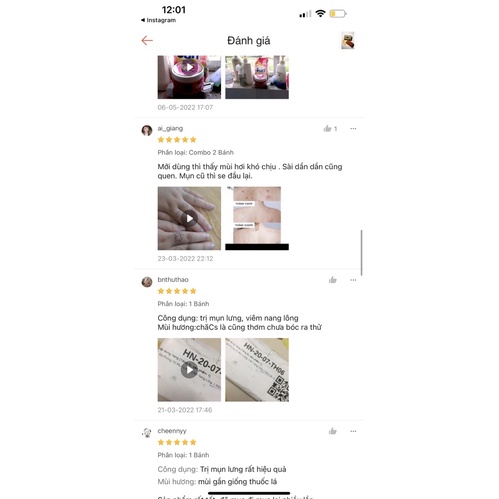499x499 pixels.
Task: Tap the username cheennyy
Action: coord(172,431)
